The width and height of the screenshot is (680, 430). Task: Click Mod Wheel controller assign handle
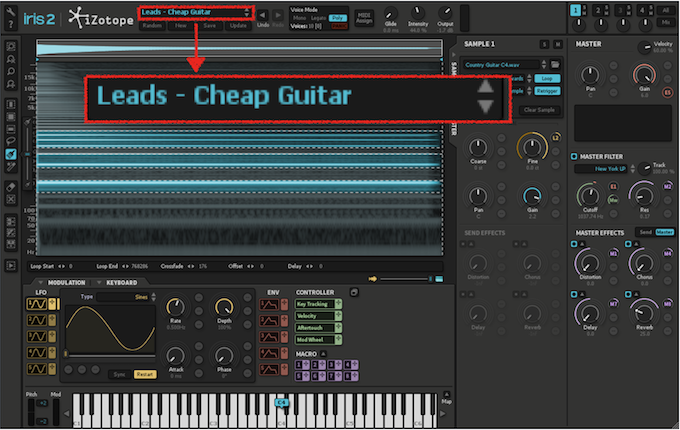(x=338, y=340)
